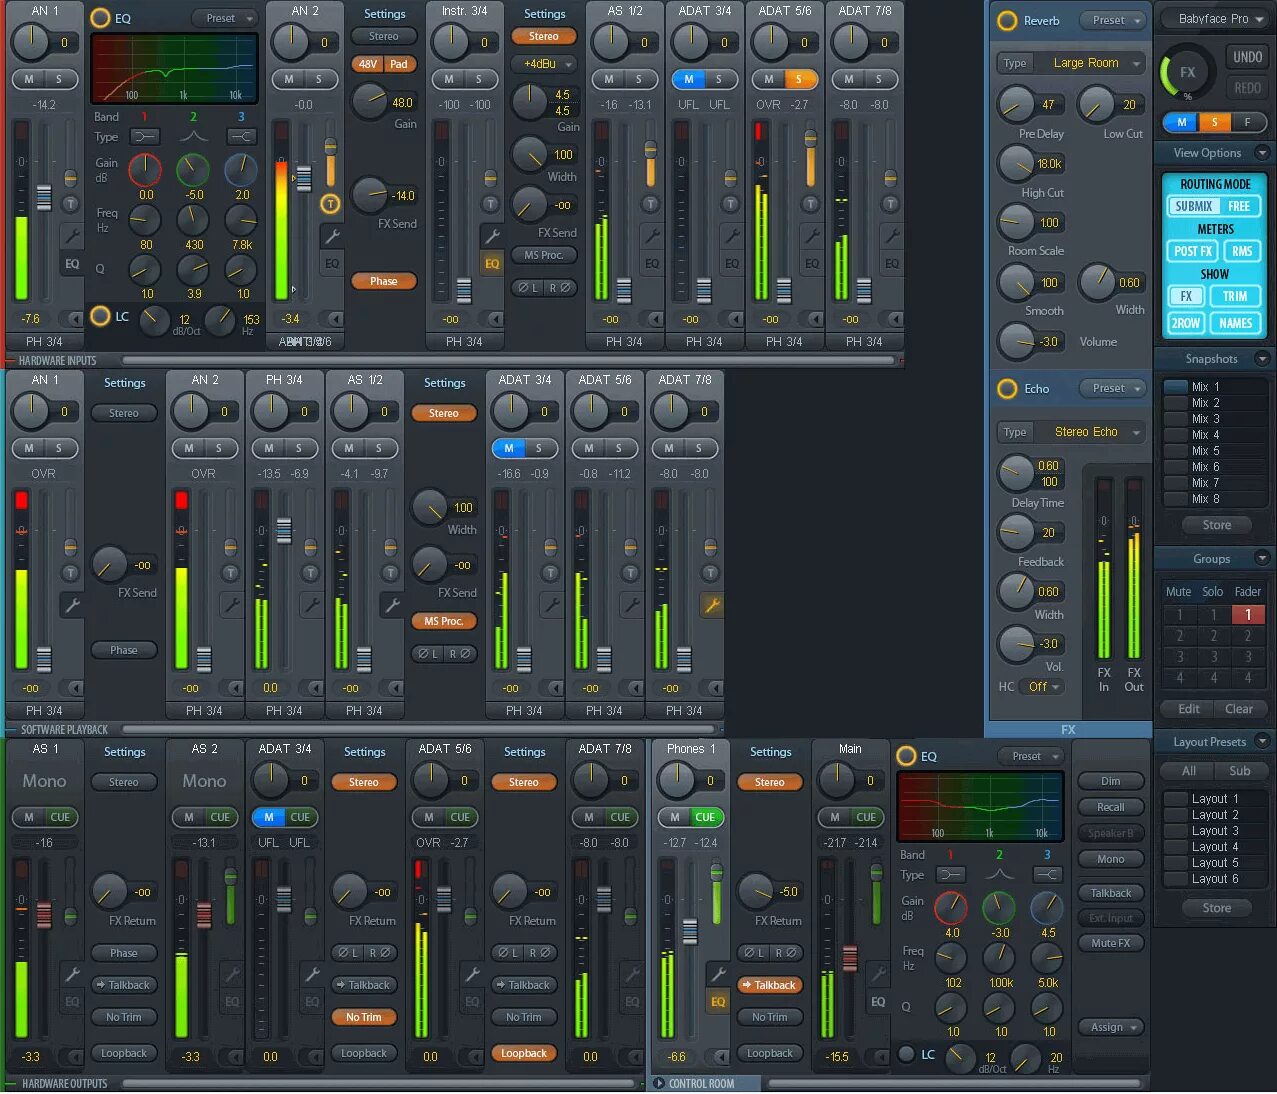Toggle the Echo power ring icon

coord(1007,388)
